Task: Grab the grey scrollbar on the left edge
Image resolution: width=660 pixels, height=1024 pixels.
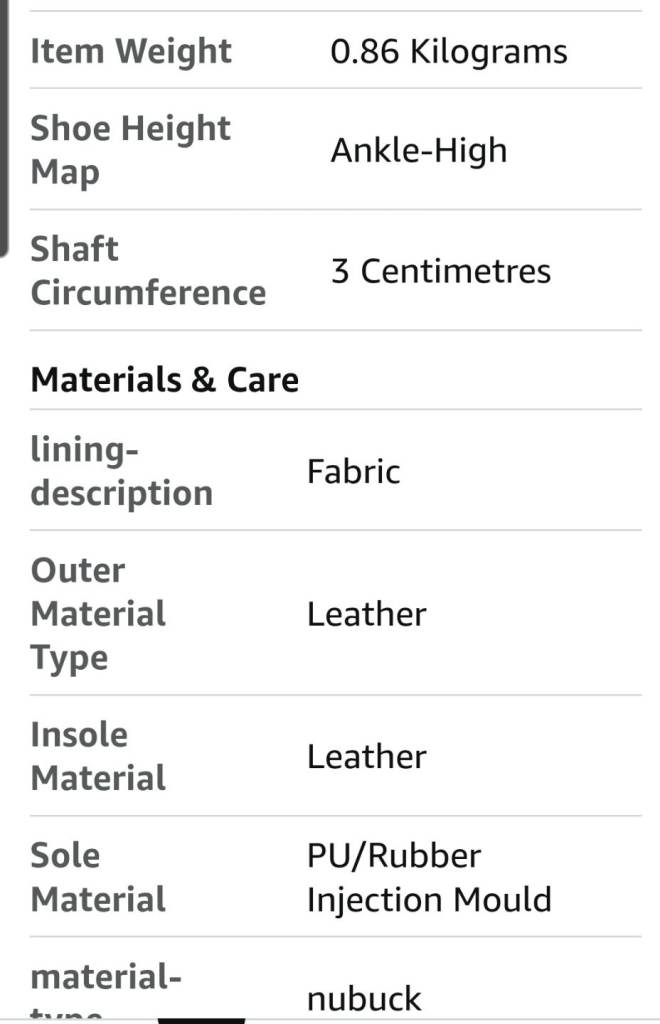Action: (4, 130)
